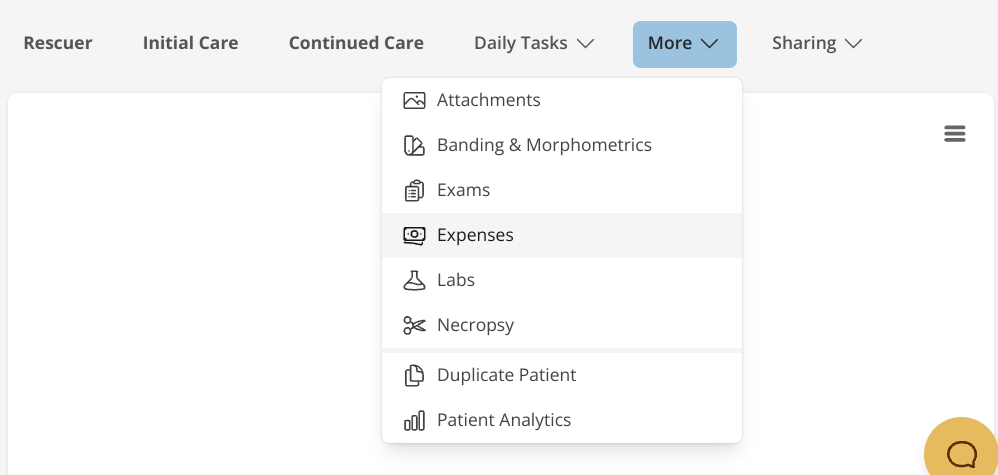
Task: Click the Patient Analytics bar chart icon
Action: (x=414, y=421)
